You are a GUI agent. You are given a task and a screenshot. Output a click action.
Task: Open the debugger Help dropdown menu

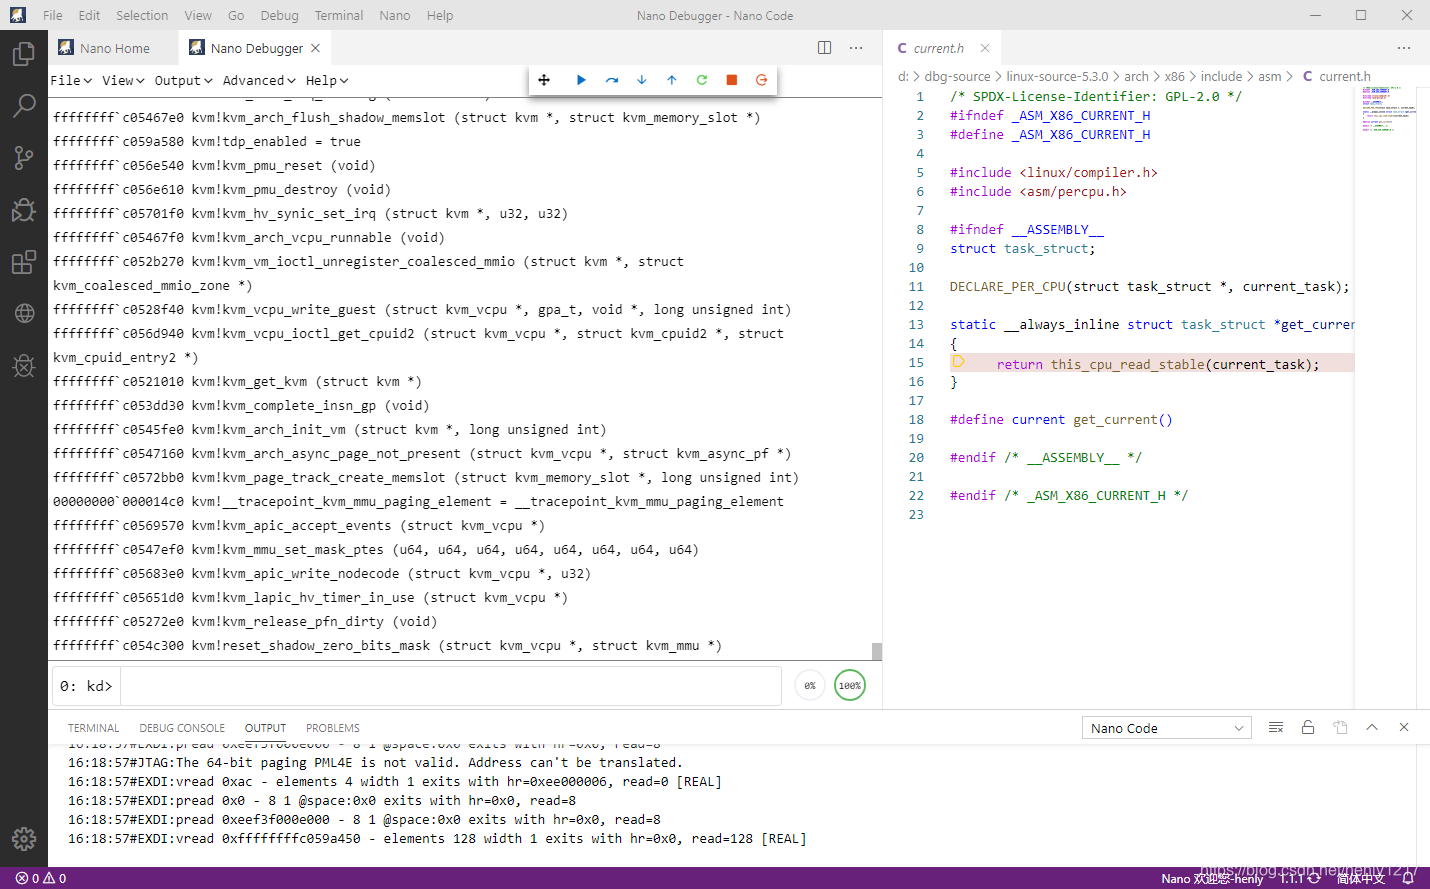point(327,81)
